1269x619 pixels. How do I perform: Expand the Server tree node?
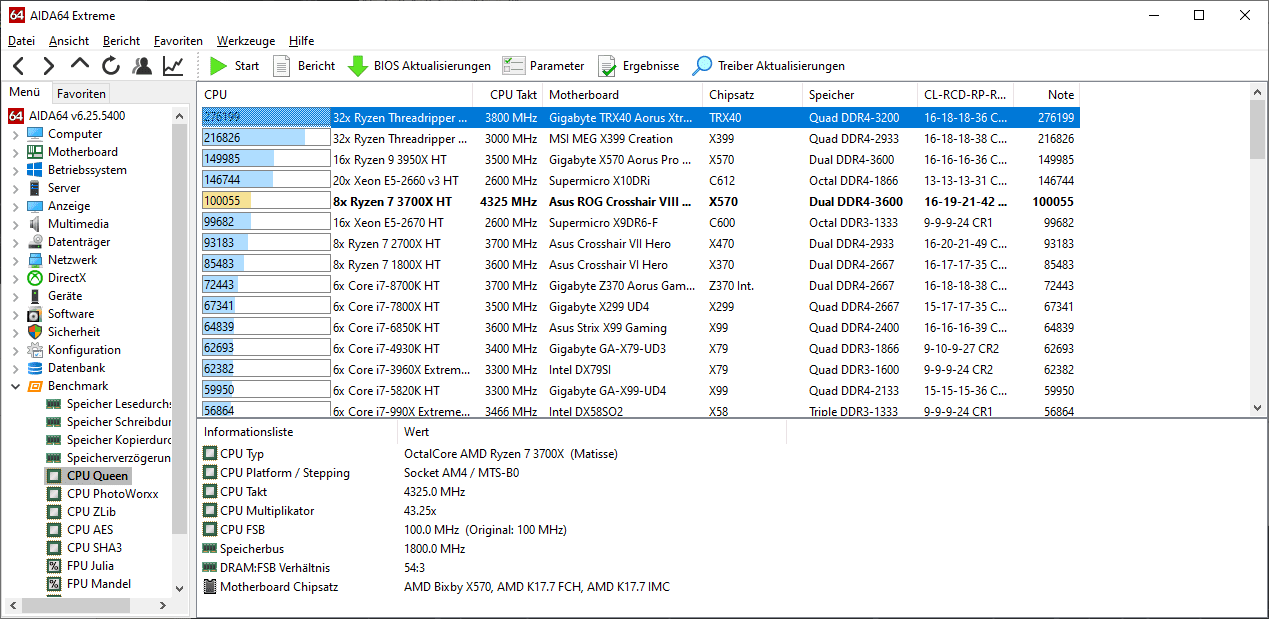point(16,188)
